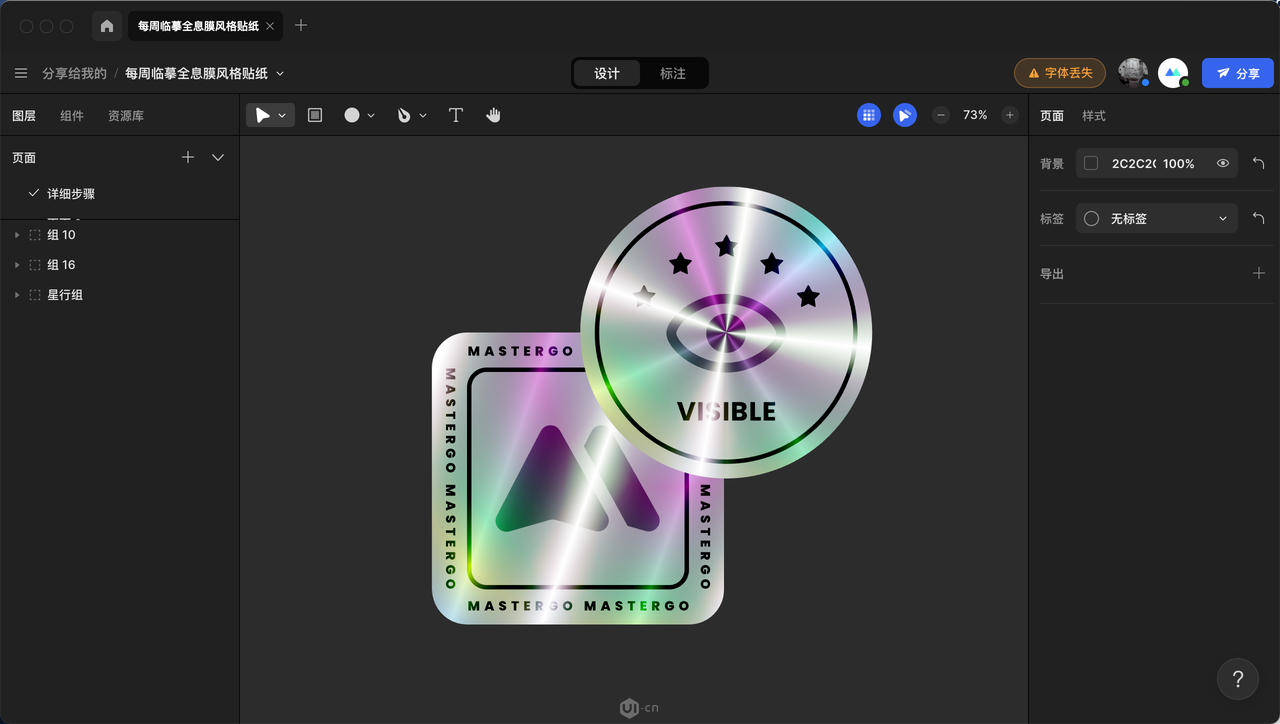This screenshot has height=724, width=1280.
Task: Open the 图层 tab
Action: tap(24, 116)
